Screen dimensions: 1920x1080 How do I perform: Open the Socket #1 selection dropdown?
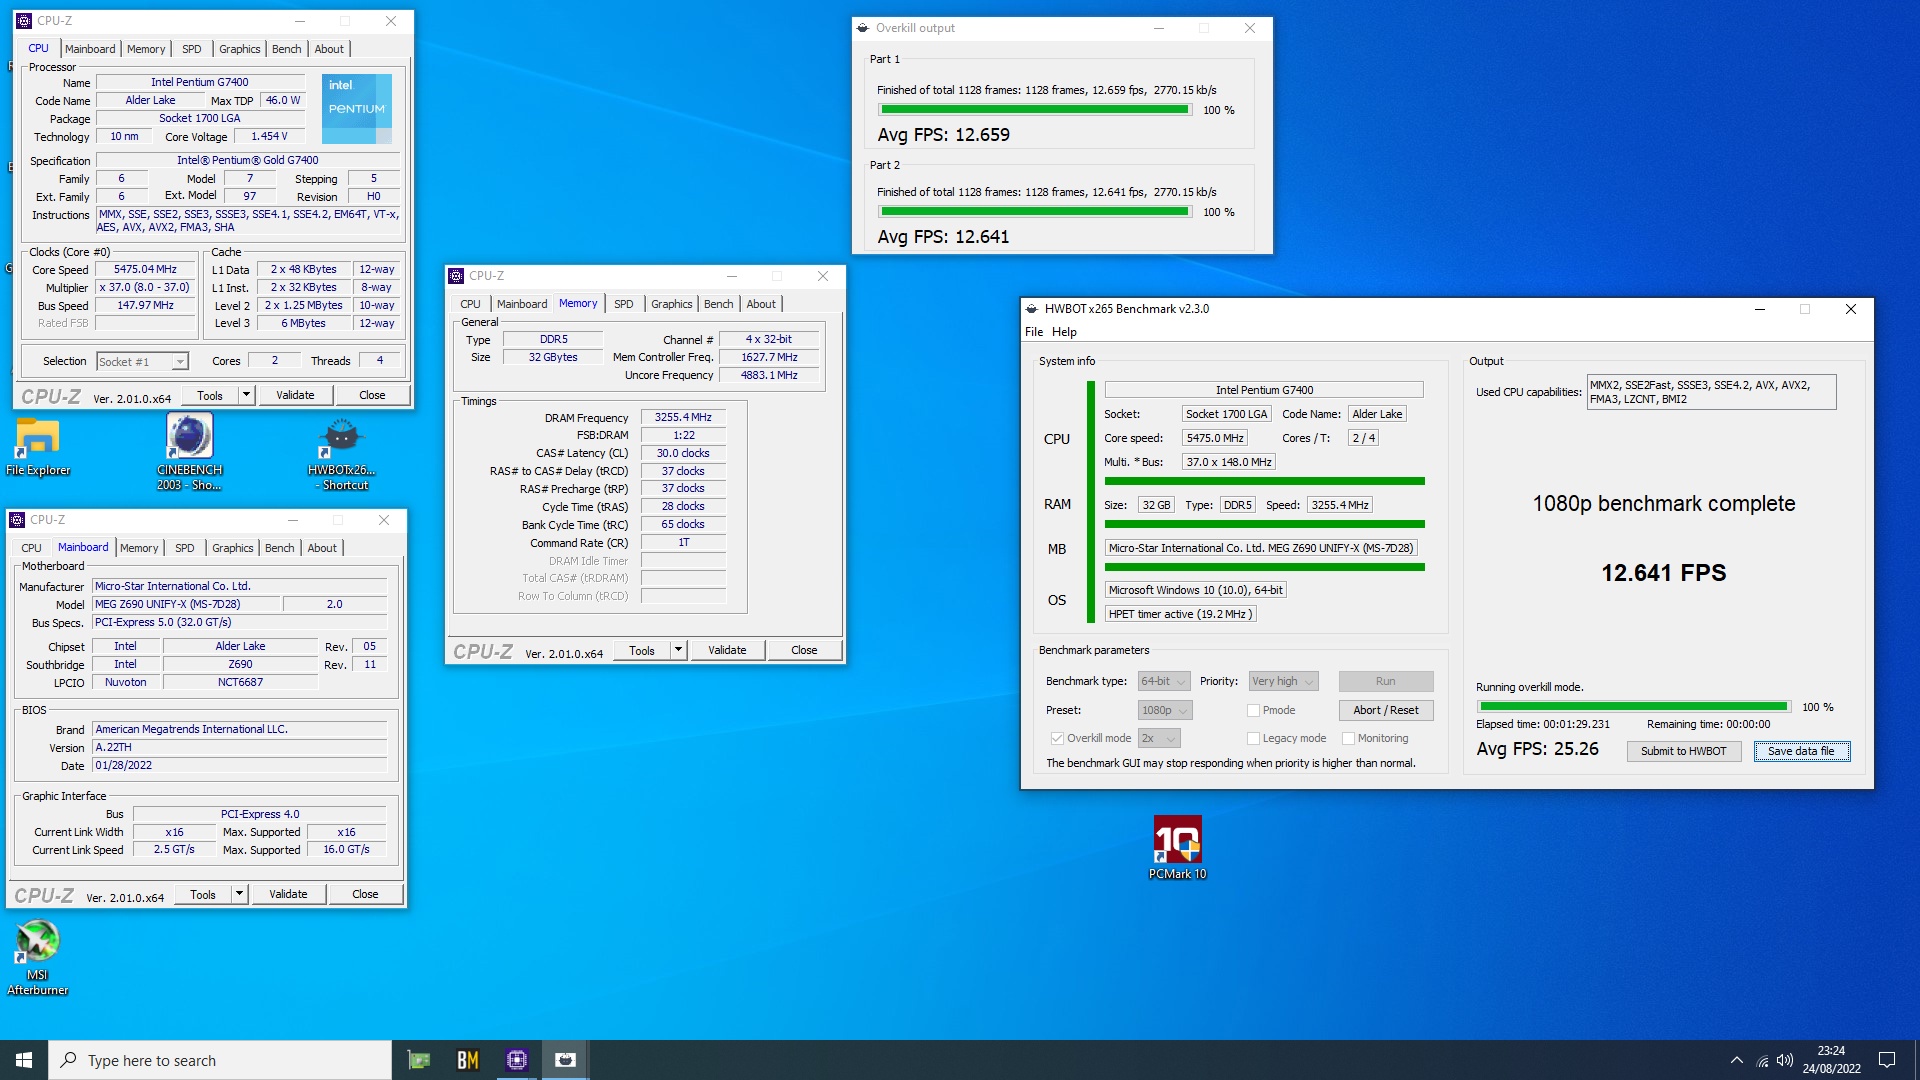tap(142, 362)
